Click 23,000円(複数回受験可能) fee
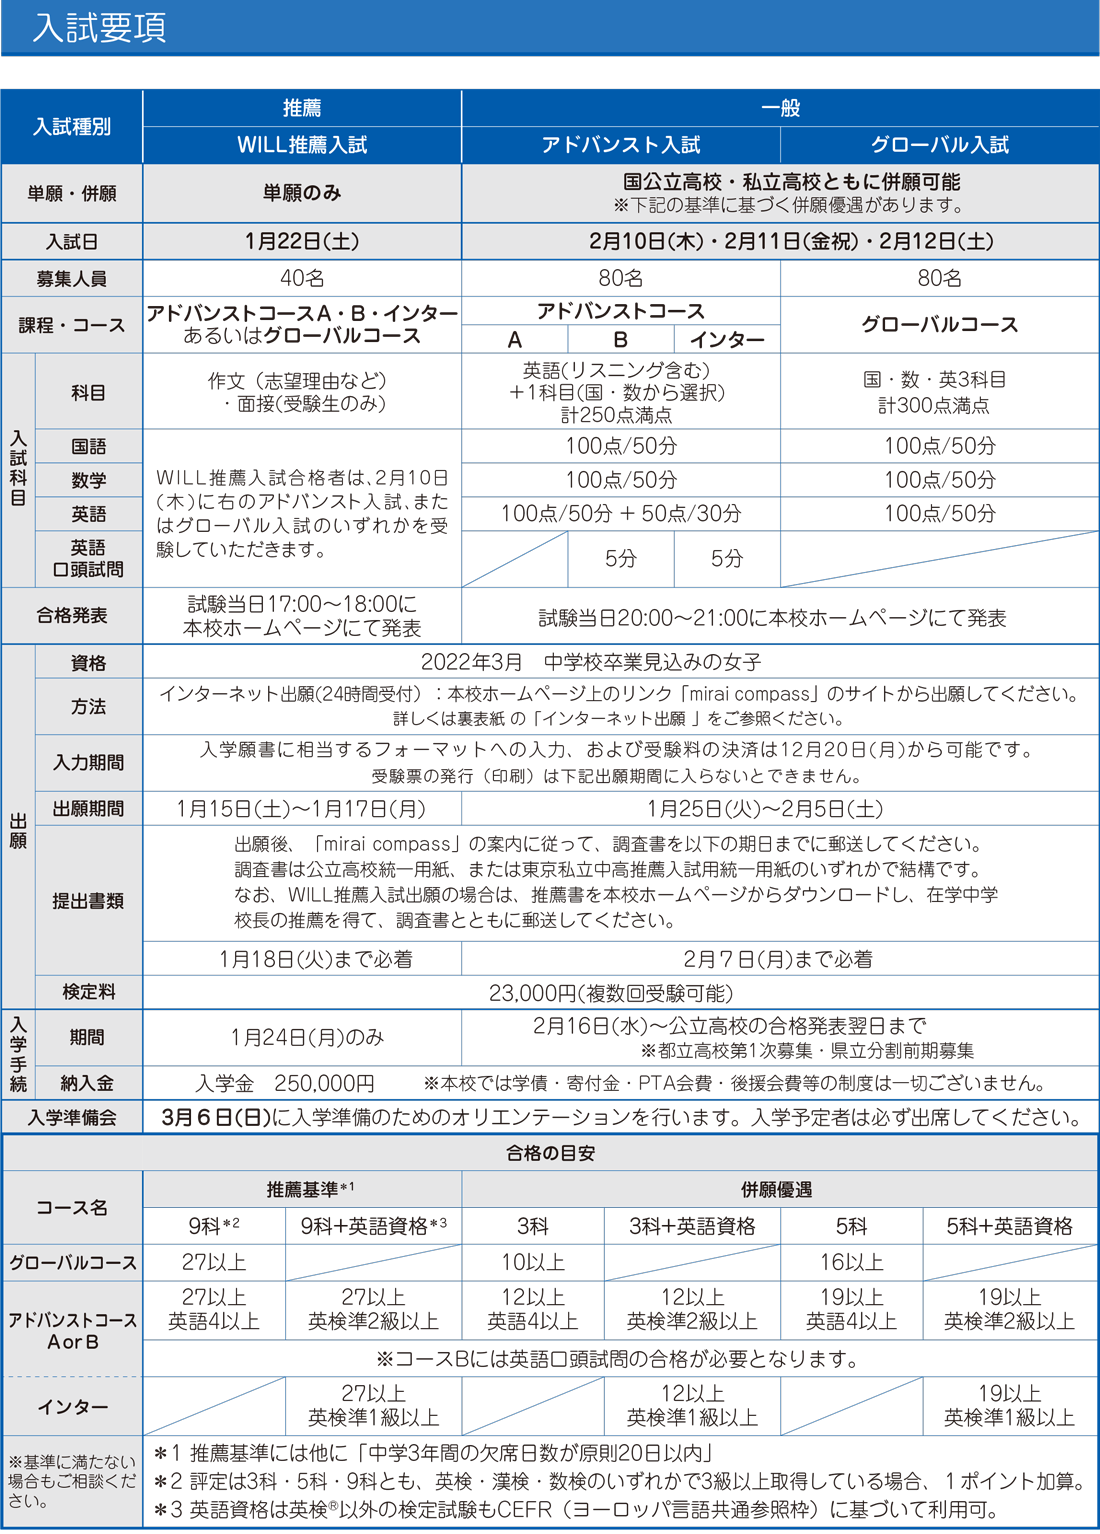 click(x=611, y=993)
